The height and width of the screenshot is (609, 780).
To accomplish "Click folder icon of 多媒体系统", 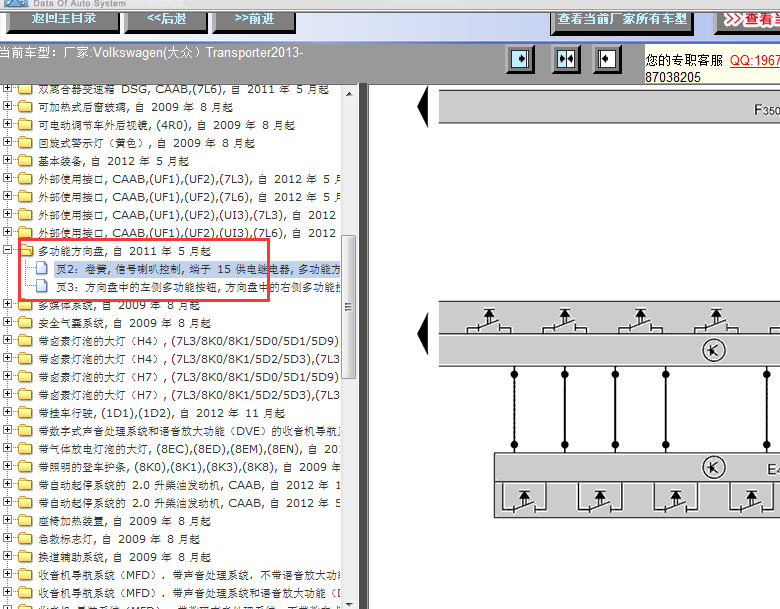I will pos(25,304).
